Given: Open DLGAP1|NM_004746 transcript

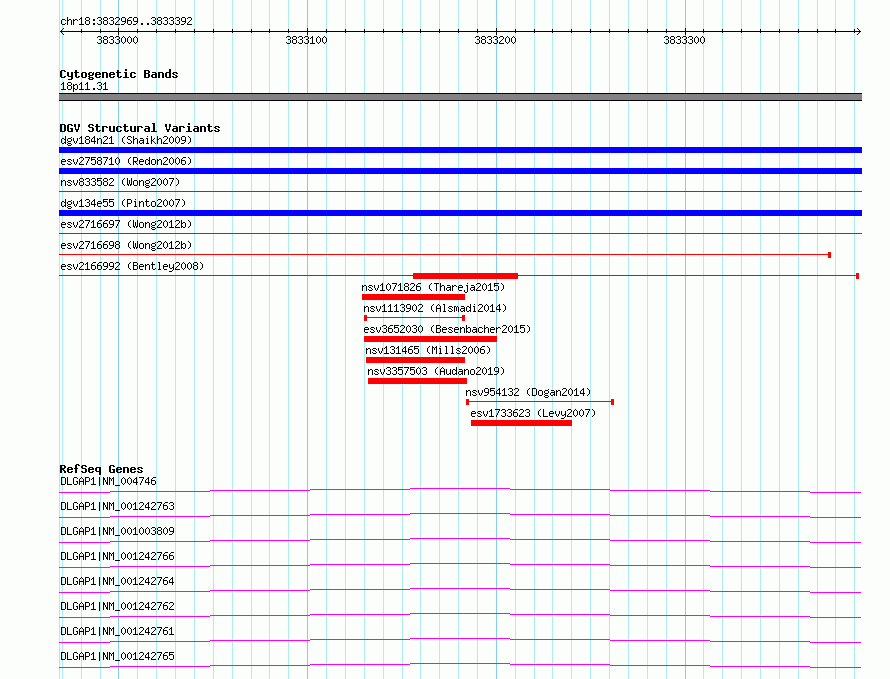Looking at the screenshot, I should [108, 481].
